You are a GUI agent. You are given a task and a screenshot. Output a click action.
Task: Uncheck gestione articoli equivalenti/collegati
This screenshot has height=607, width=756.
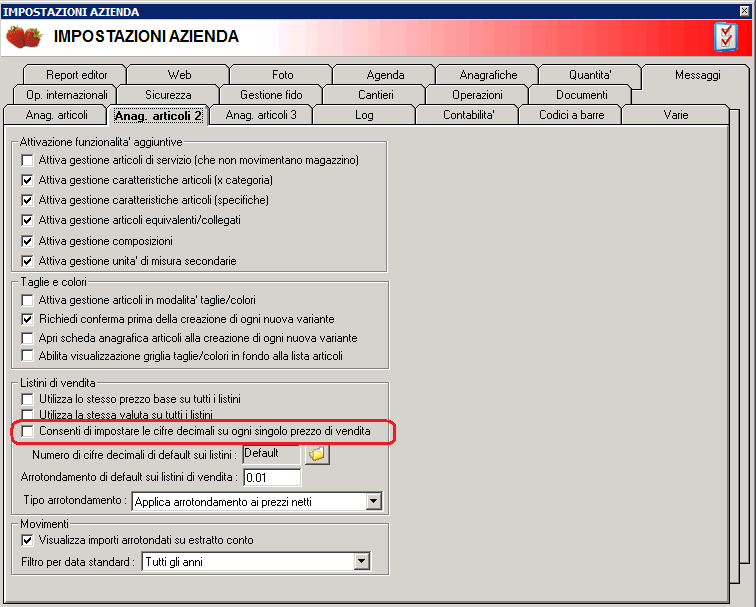[27, 220]
